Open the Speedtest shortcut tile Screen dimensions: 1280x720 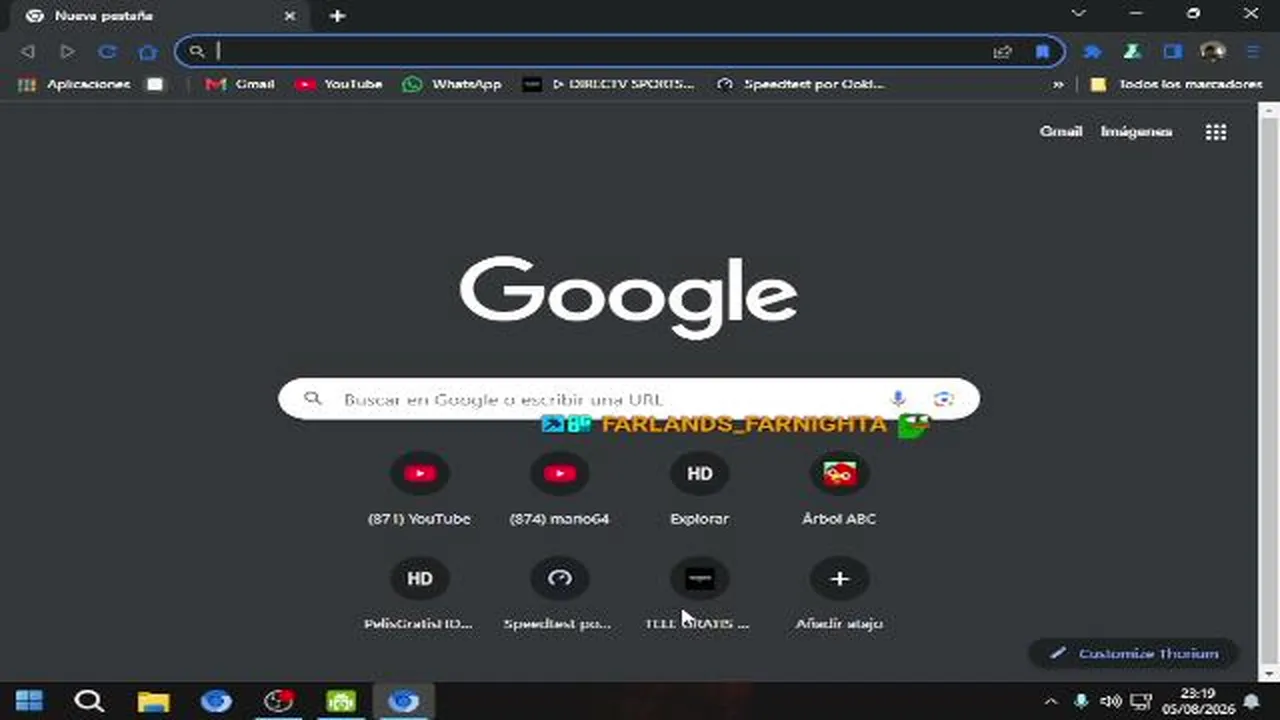pos(559,593)
